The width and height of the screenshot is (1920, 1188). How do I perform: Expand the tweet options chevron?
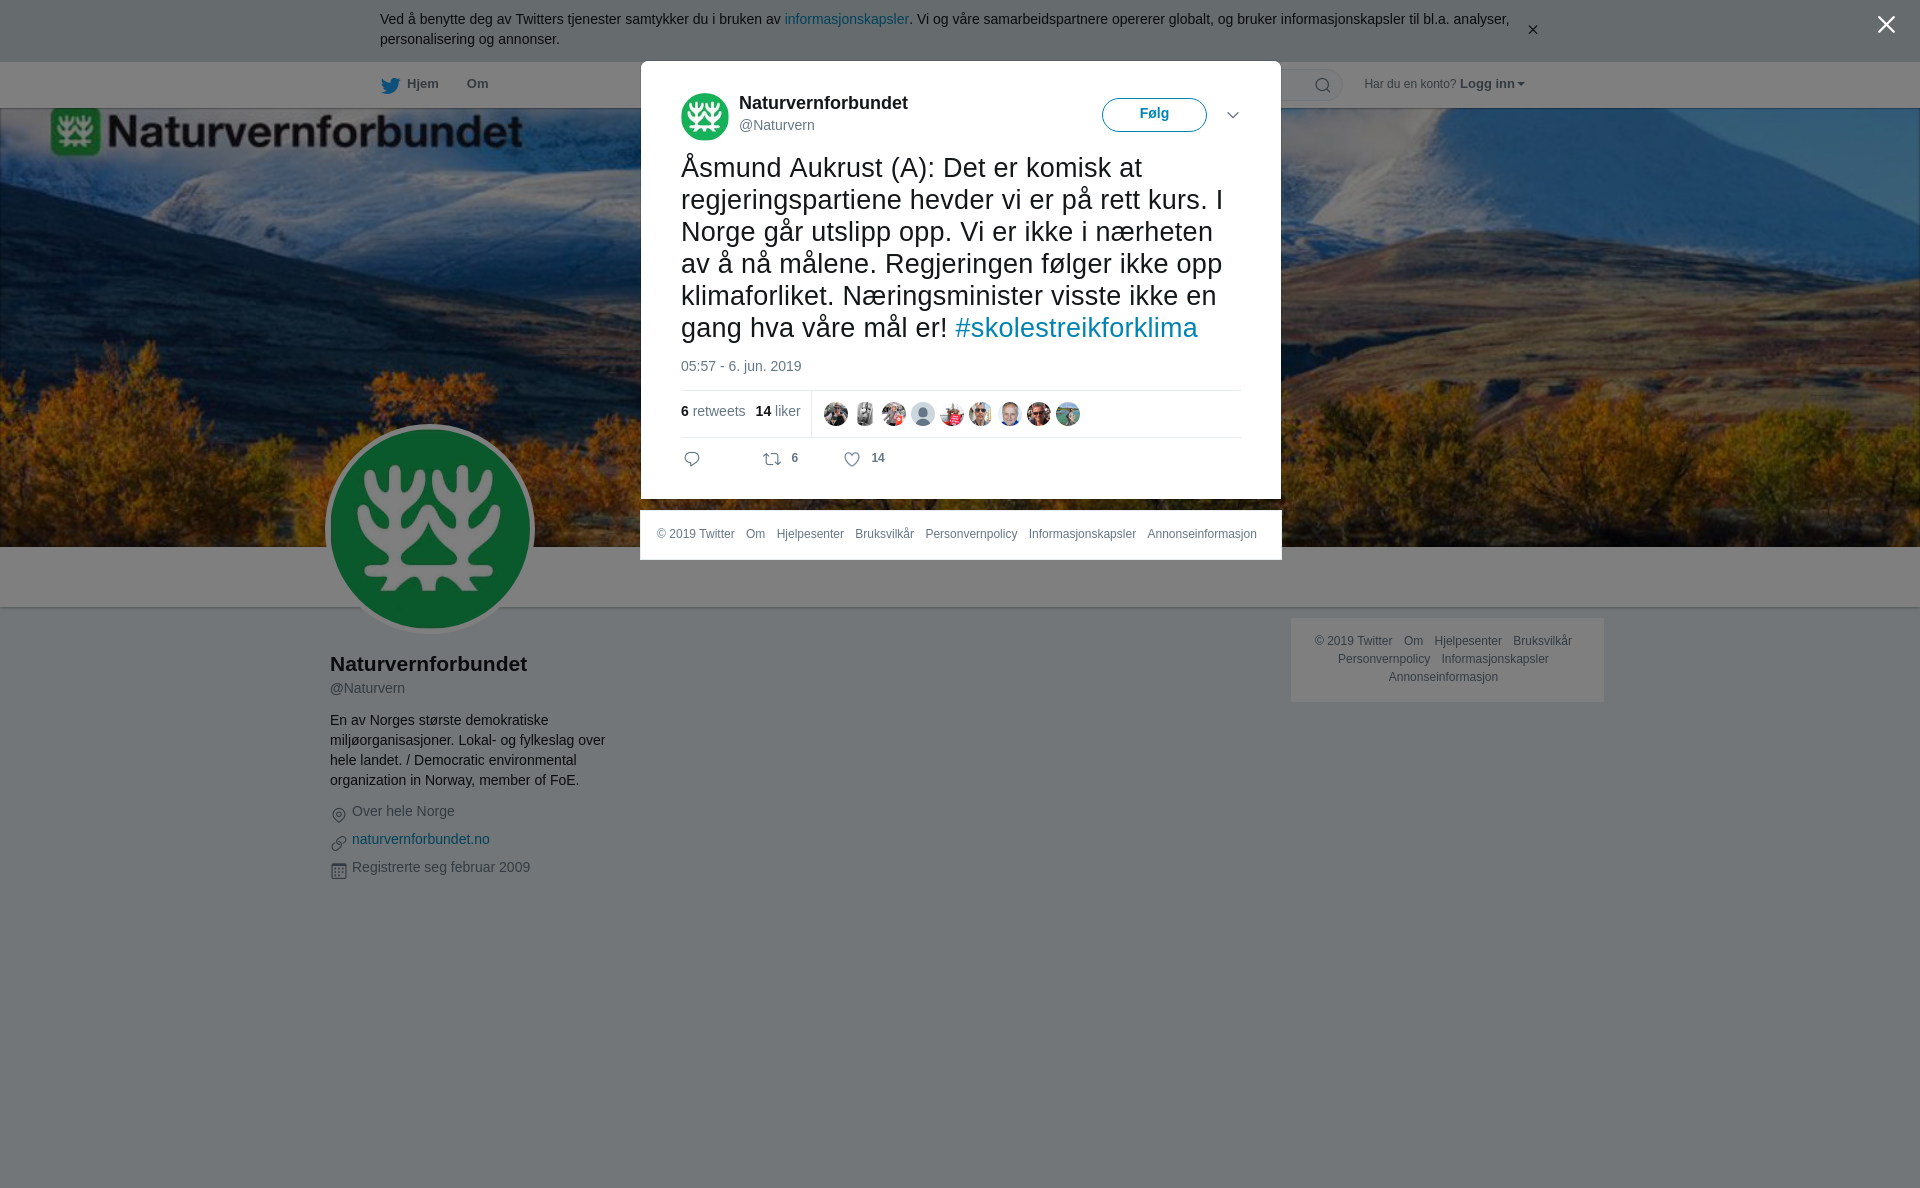[x=1233, y=115]
